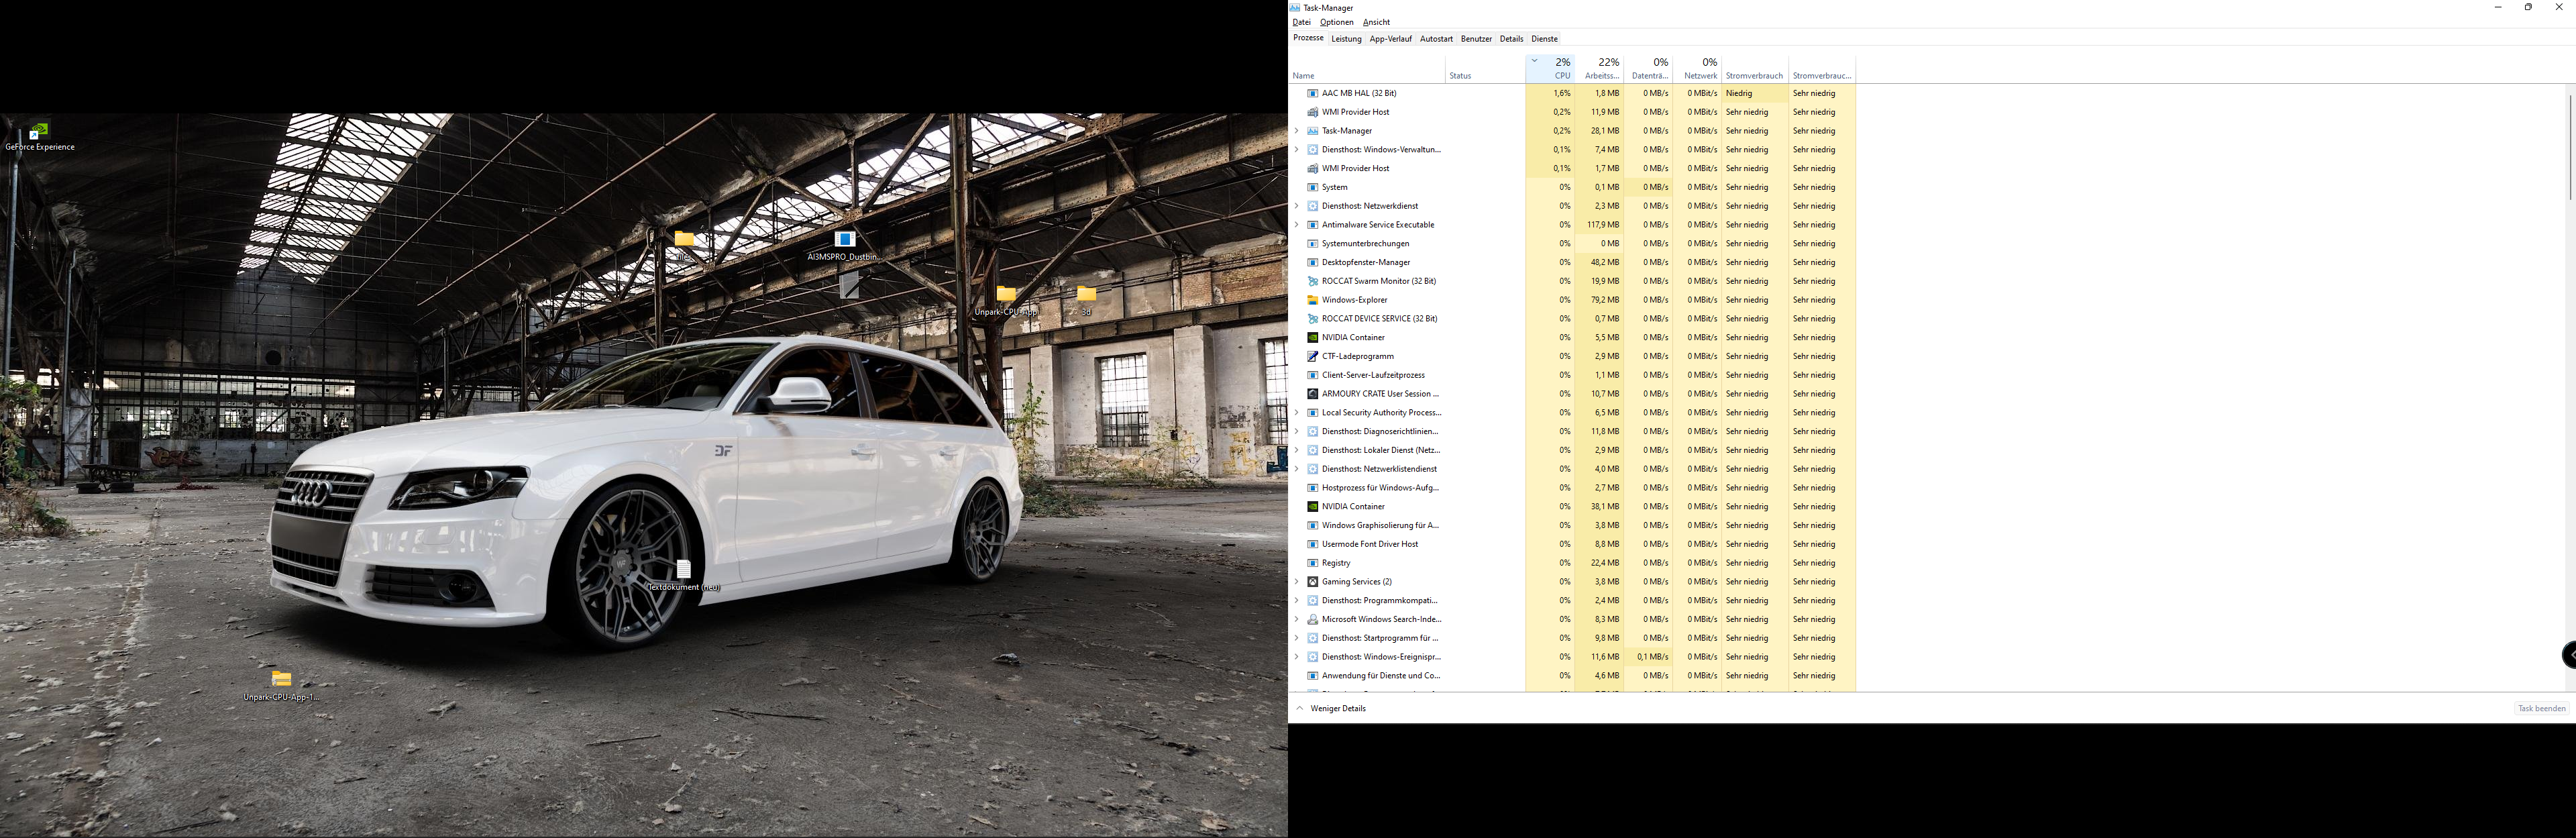The height and width of the screenshot is (838, 2576).
Task: Switch to the Leistung tab
Action: click(x=1346, y=39)
